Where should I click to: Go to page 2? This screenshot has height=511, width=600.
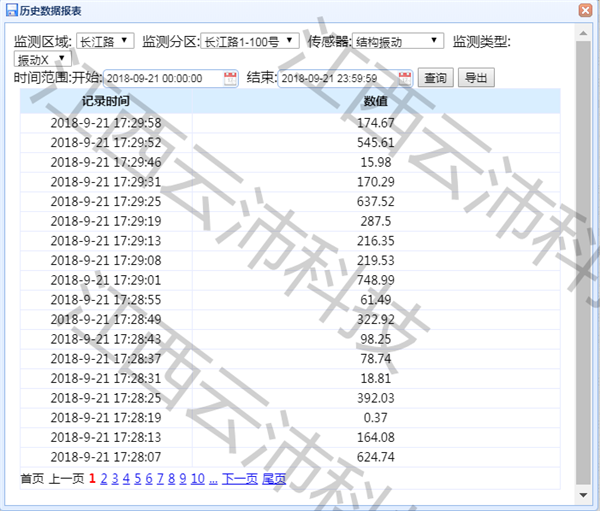(x=103, y=478)
